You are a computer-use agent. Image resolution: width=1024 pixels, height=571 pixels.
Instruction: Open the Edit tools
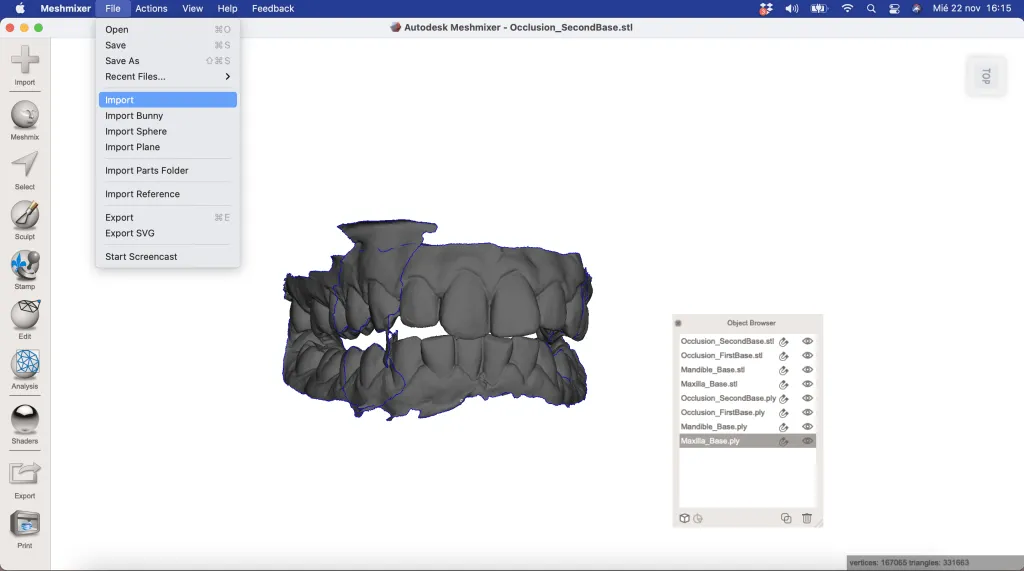click(x=25, y=319)
